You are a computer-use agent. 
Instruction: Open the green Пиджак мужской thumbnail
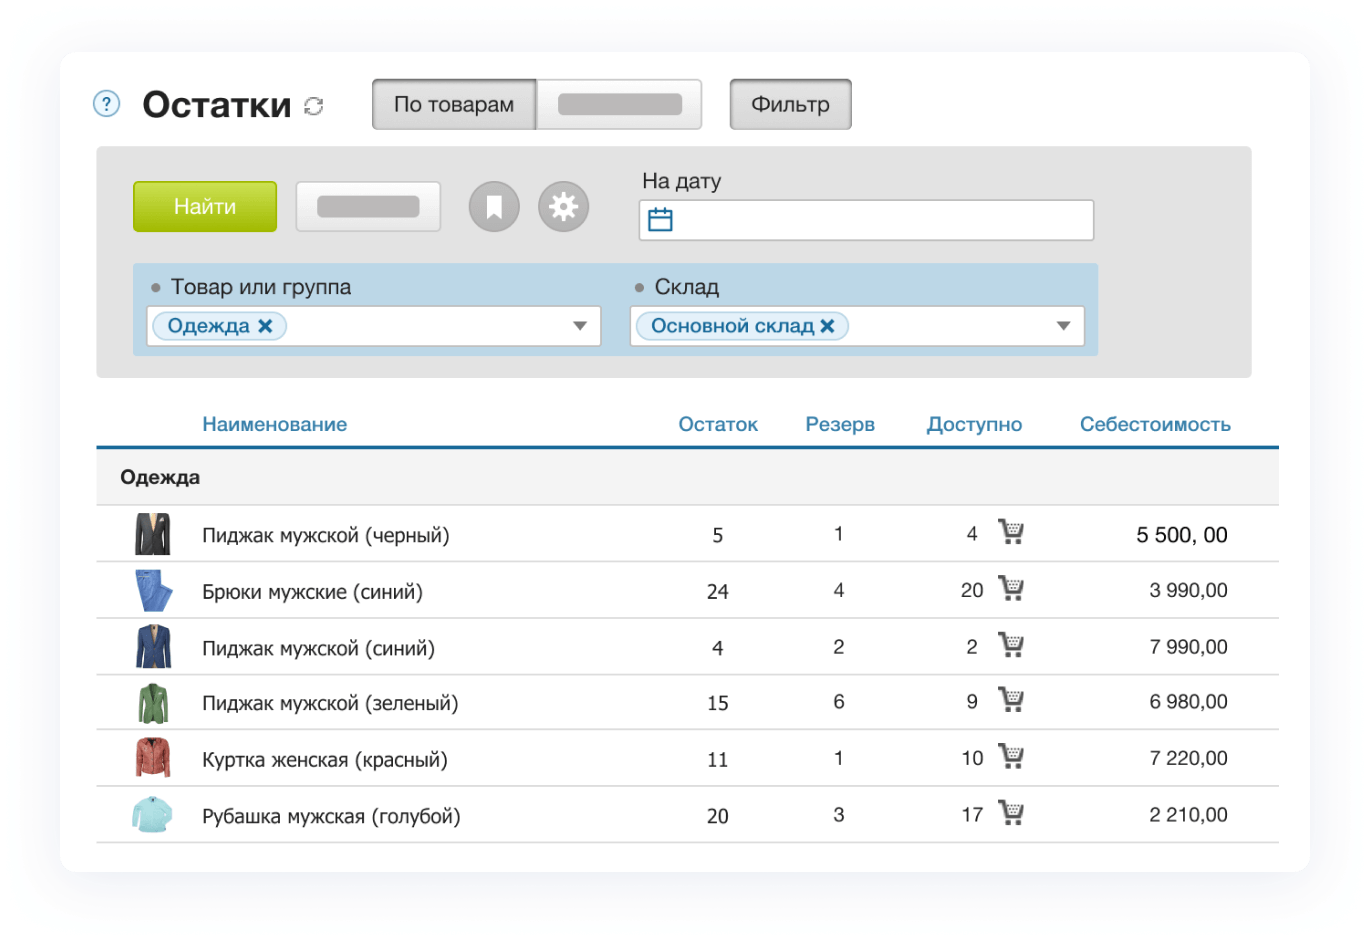(153, 703)
